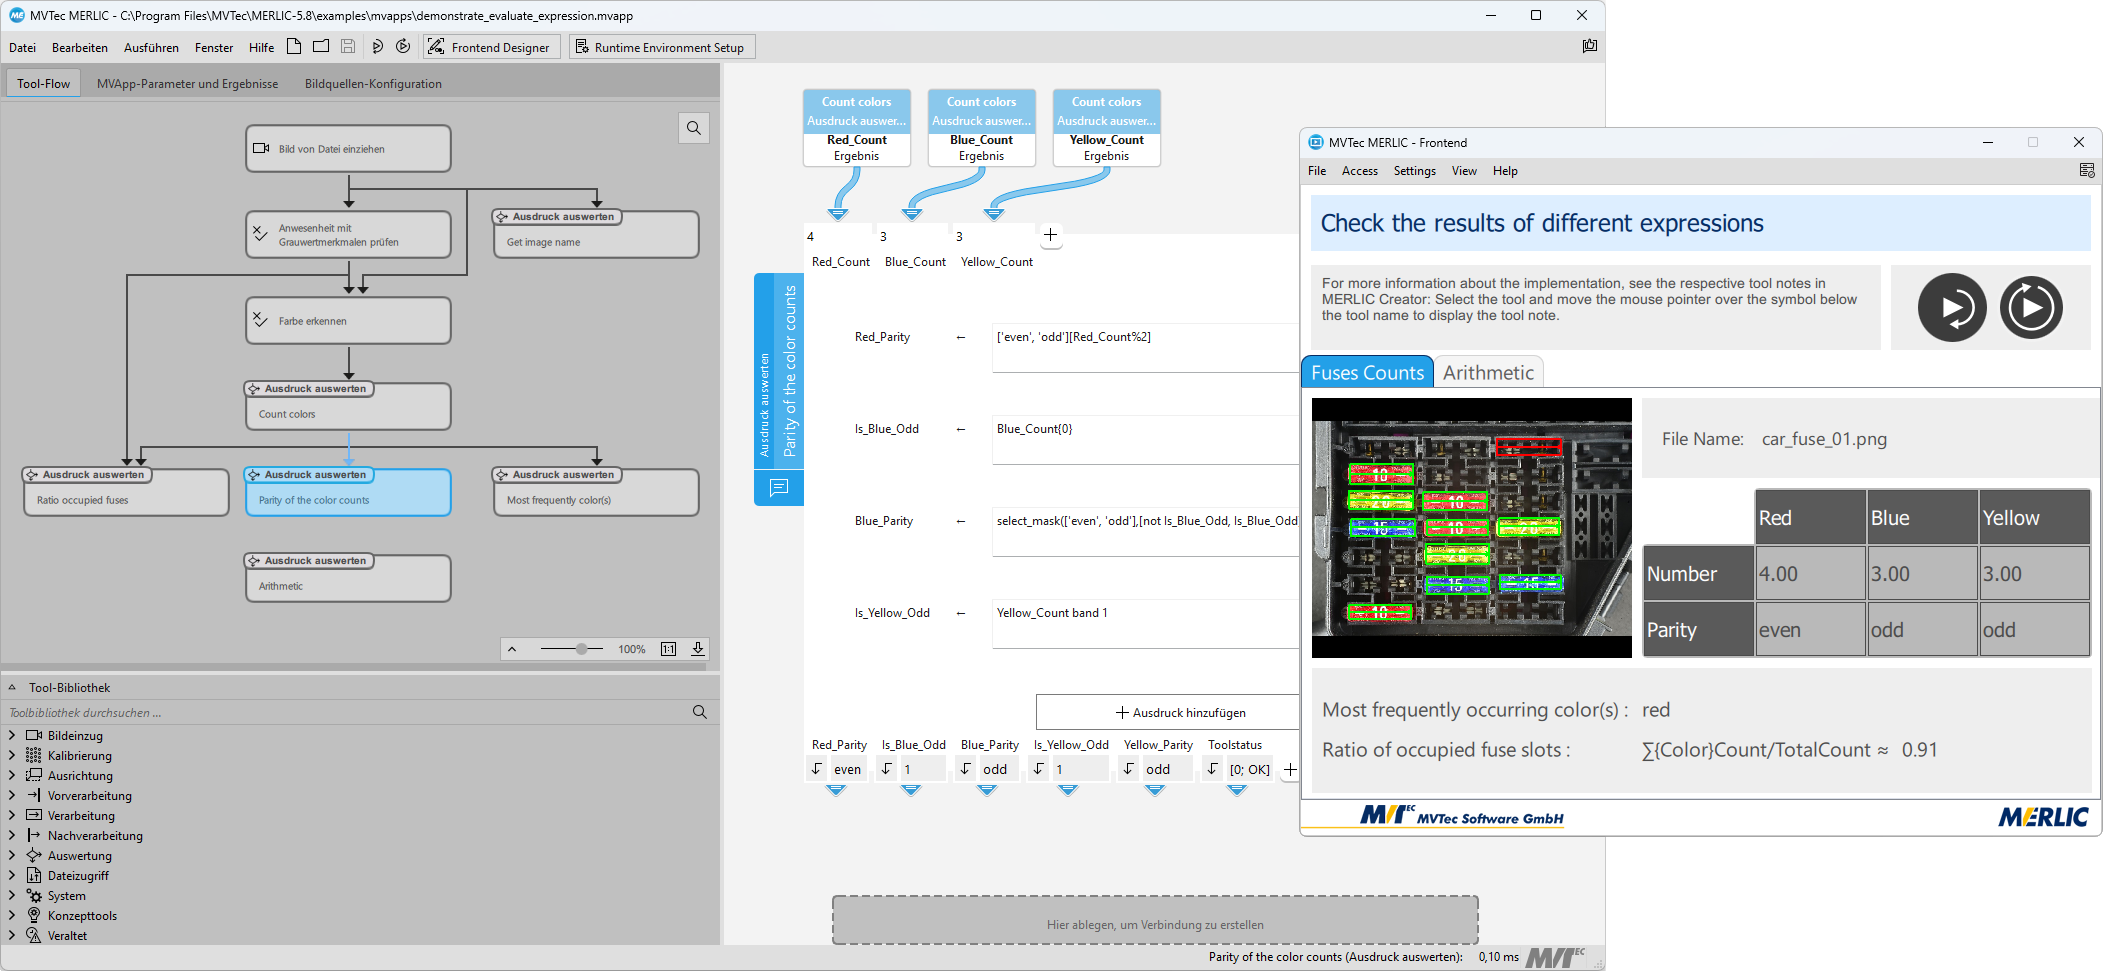Image resolution: width=2103 pixels, height=971 pixels.
Task: Create a new MVApp with the blank page icon
Action: click(x=294, y=46)
